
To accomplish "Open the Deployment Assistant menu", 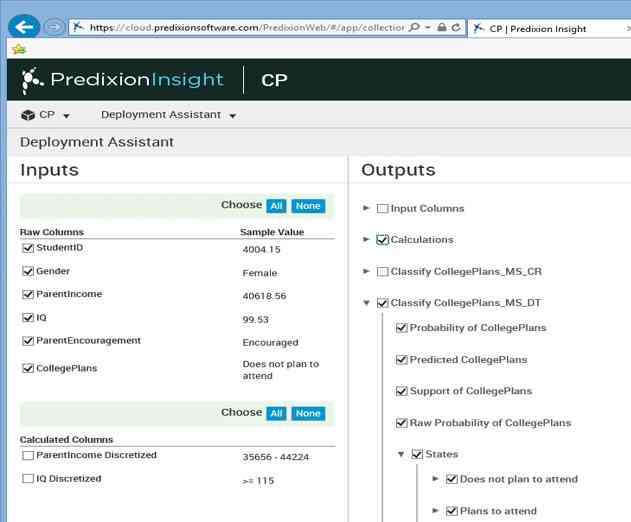I will 168,115.
